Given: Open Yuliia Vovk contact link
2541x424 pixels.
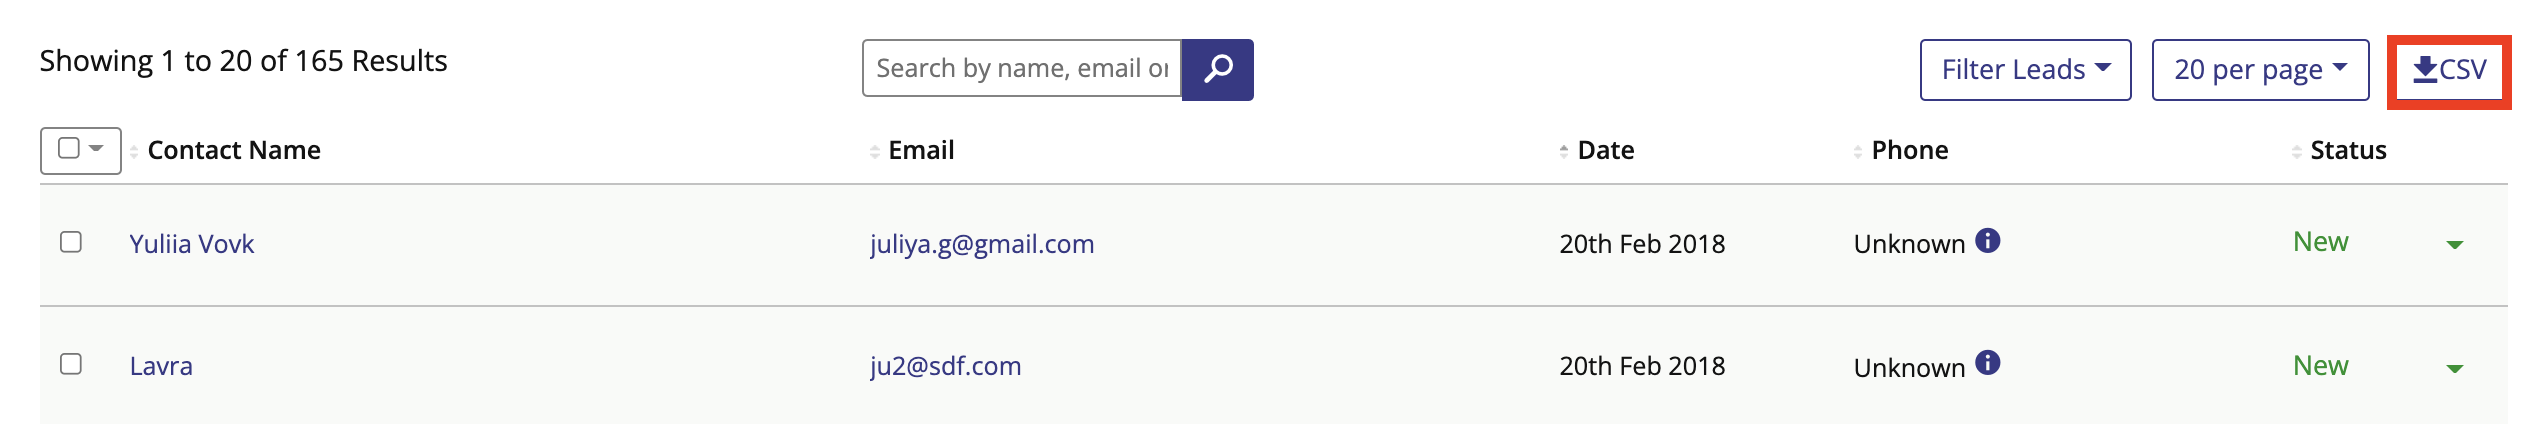Looking at the screenshot, I should (x=192, y=244).
